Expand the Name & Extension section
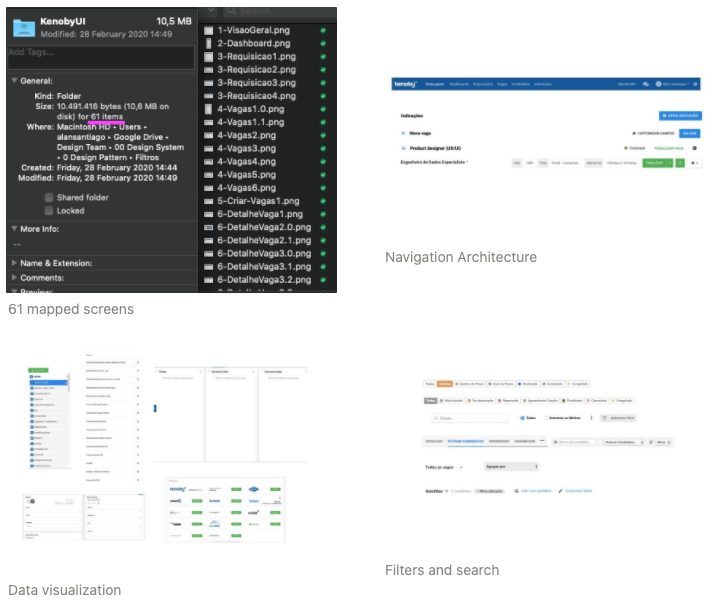This screenshot has width=710, height=605. [14, 263]
